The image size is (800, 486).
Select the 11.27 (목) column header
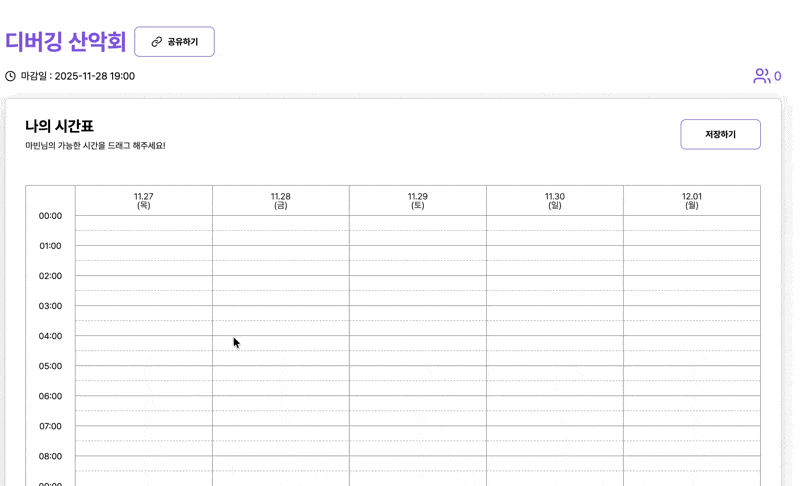tap(144, 201)
